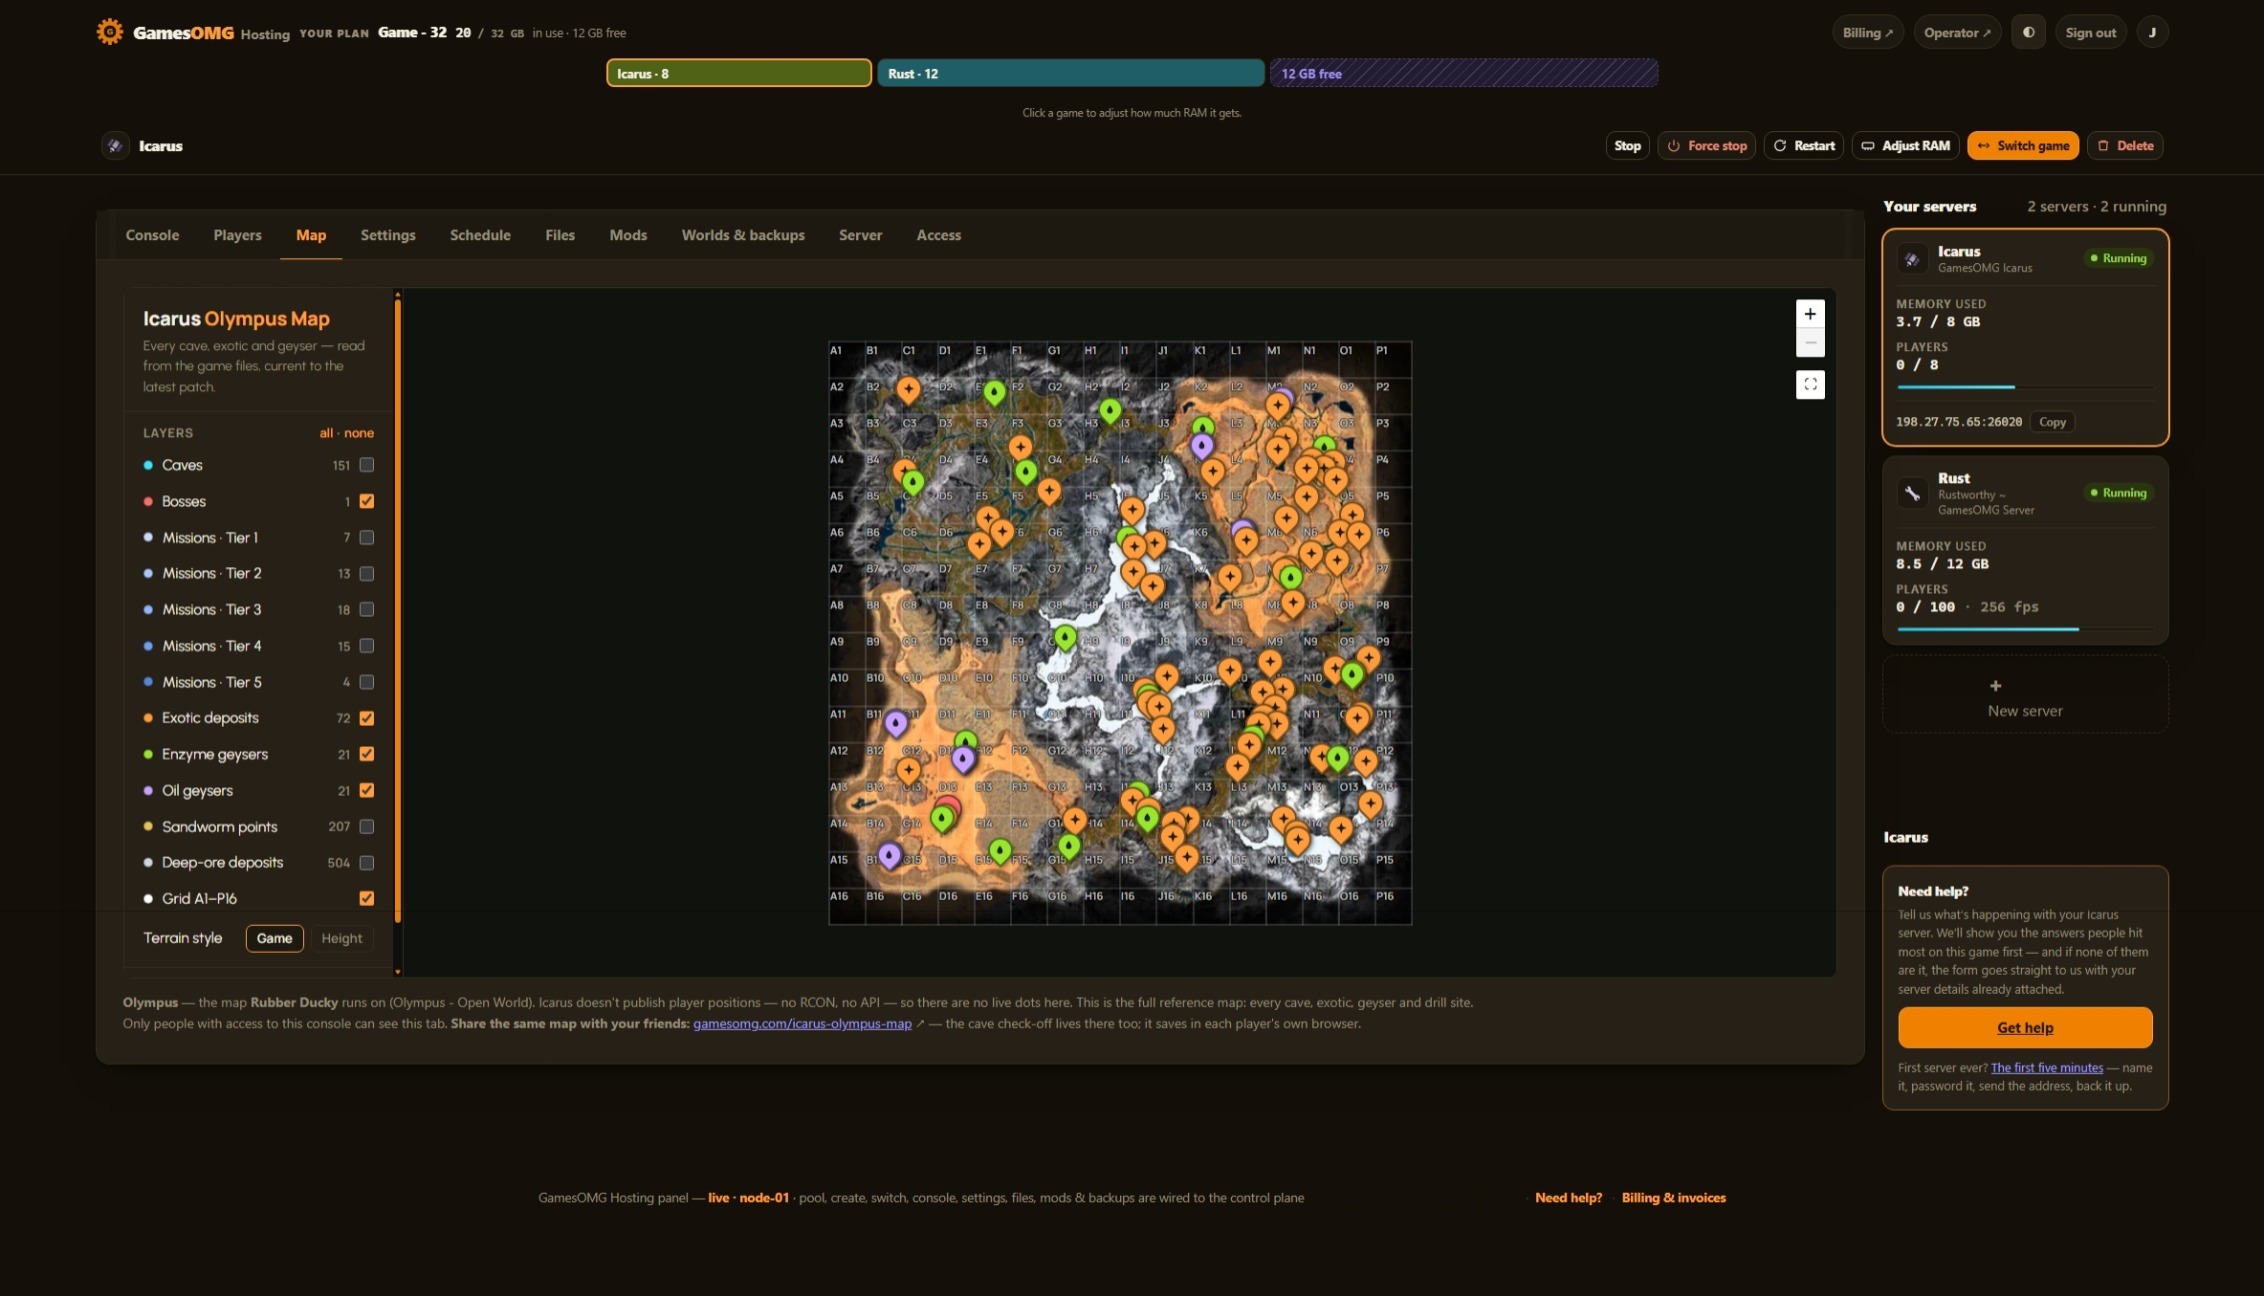
Task: Click the plus icon for New server
Action: click(x=1995, y=686)
